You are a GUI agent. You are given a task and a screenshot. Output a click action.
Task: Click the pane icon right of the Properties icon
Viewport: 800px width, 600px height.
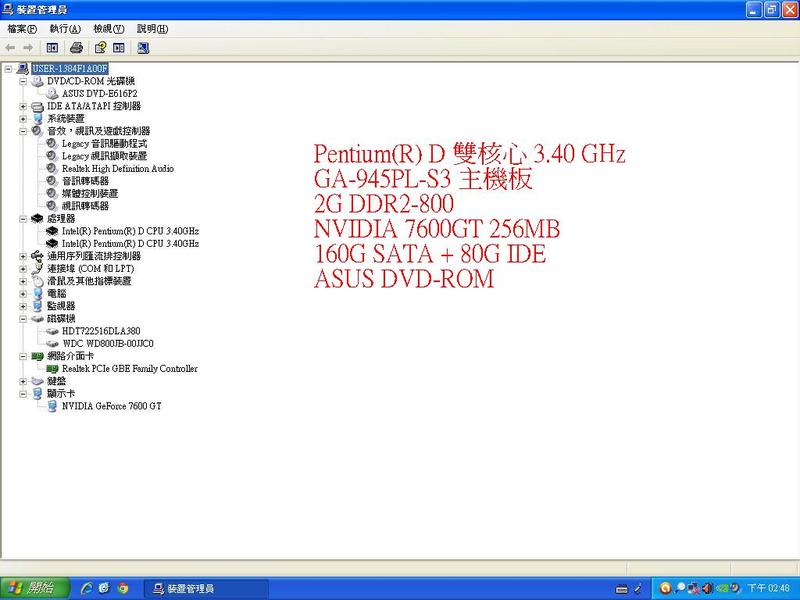[x=119, y=48]
